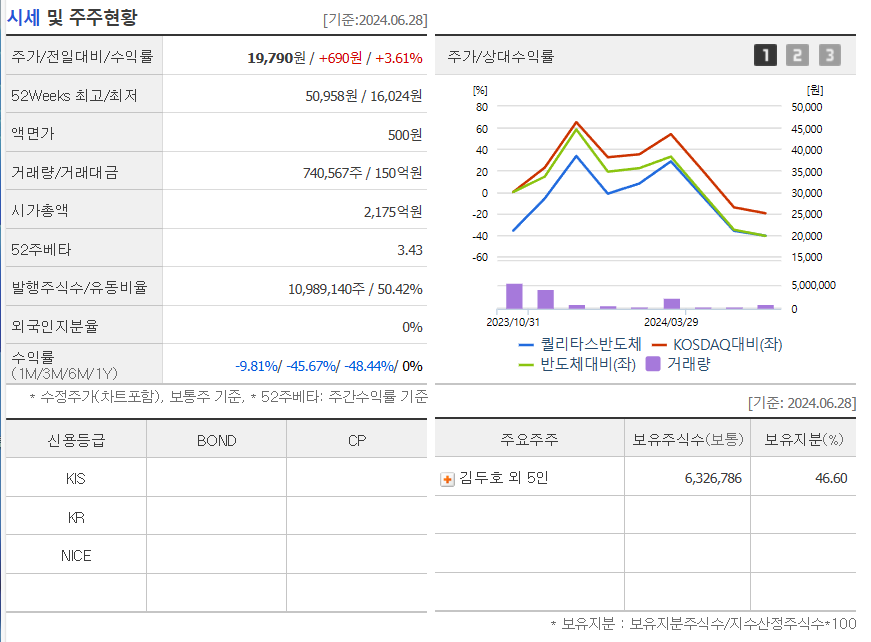
Task: Click the 2024/03/29 x-axis date label
Action: 671,322
